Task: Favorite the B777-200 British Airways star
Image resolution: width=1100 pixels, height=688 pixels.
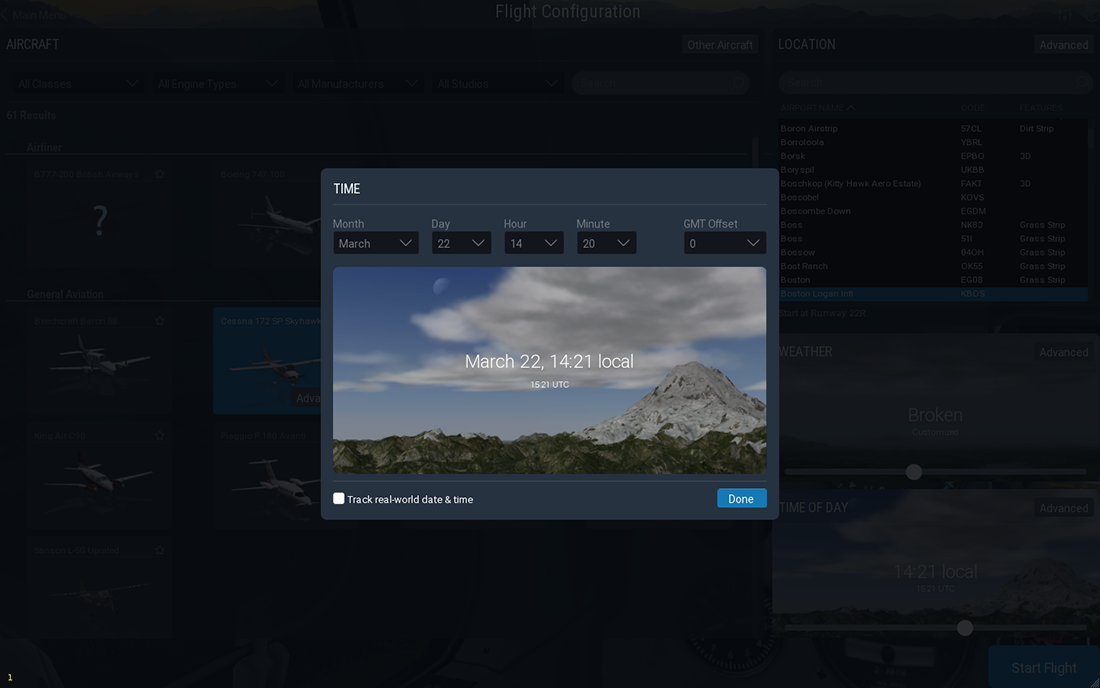Action: [160, 174]
